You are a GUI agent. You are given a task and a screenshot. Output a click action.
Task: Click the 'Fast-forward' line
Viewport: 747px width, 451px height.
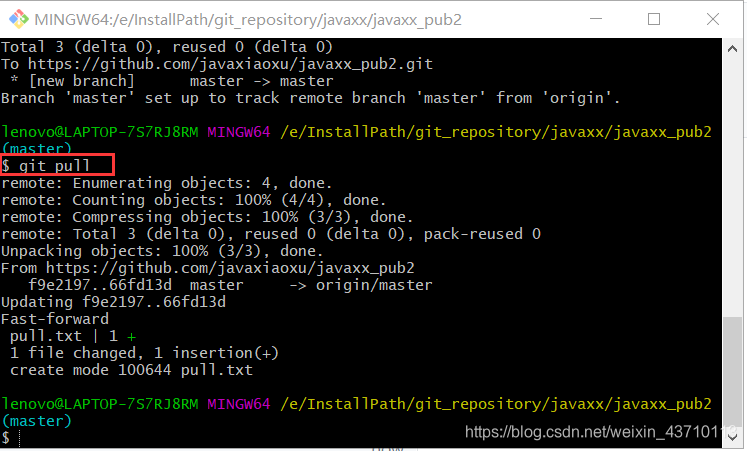tap(55, 319)
